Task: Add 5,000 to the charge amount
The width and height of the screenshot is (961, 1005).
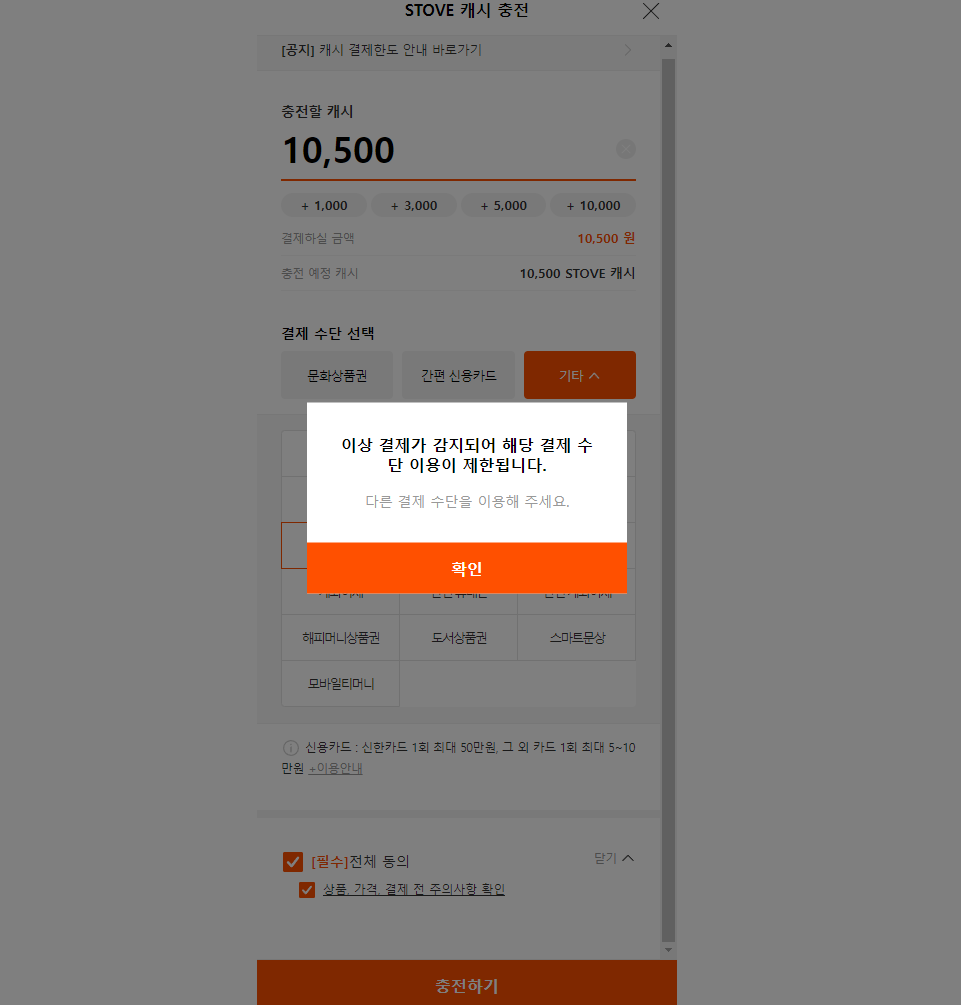Action: coord(504,206)
